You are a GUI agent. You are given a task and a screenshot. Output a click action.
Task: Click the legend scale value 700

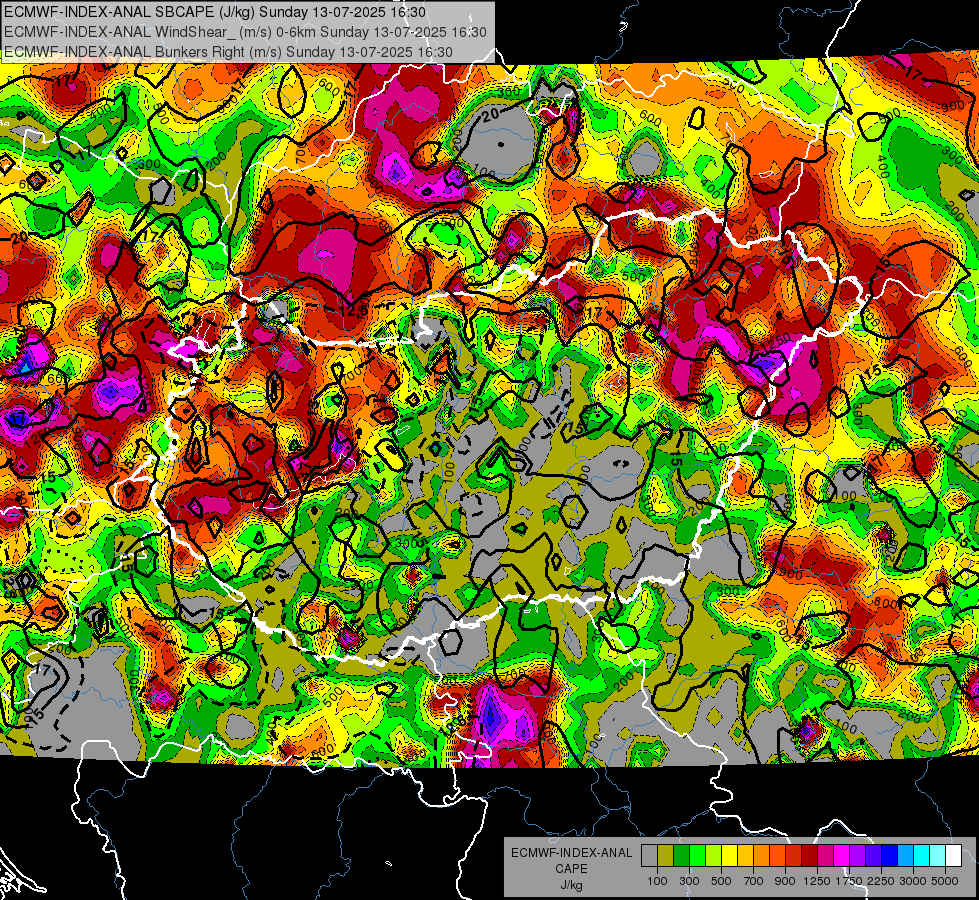[x=754, y=881]
